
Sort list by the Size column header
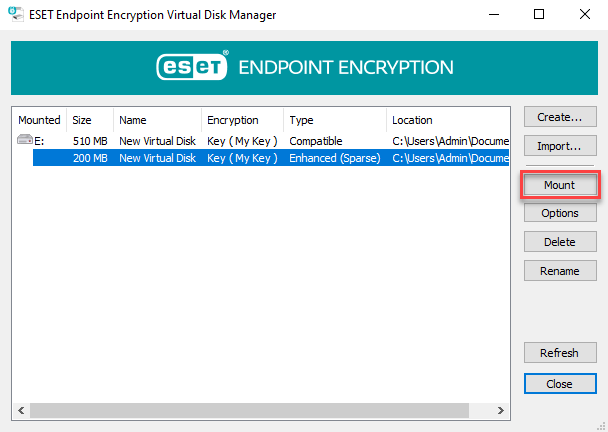(x=90, y=120)
